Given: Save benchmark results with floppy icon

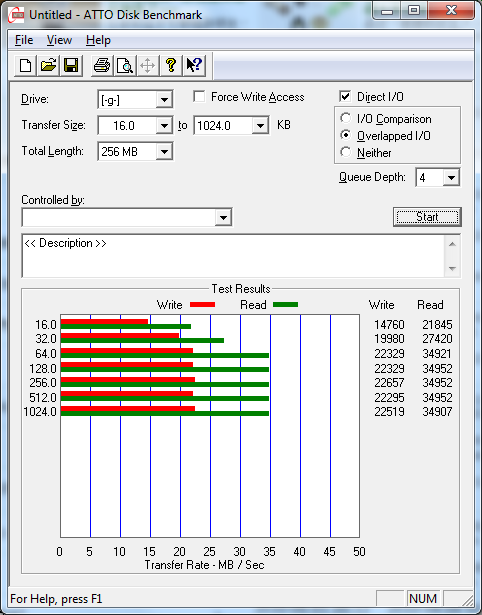Looking at the screenshot, I should pos(71,65).
